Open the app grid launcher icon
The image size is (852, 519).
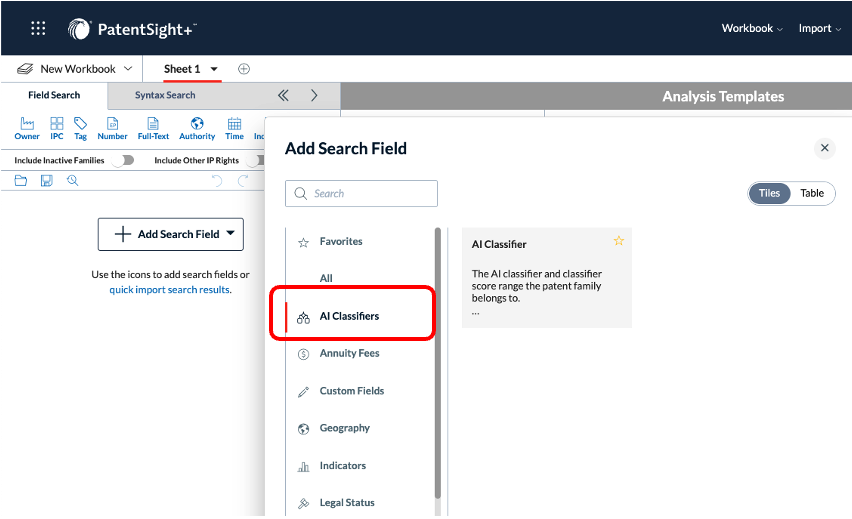[38, 28]
